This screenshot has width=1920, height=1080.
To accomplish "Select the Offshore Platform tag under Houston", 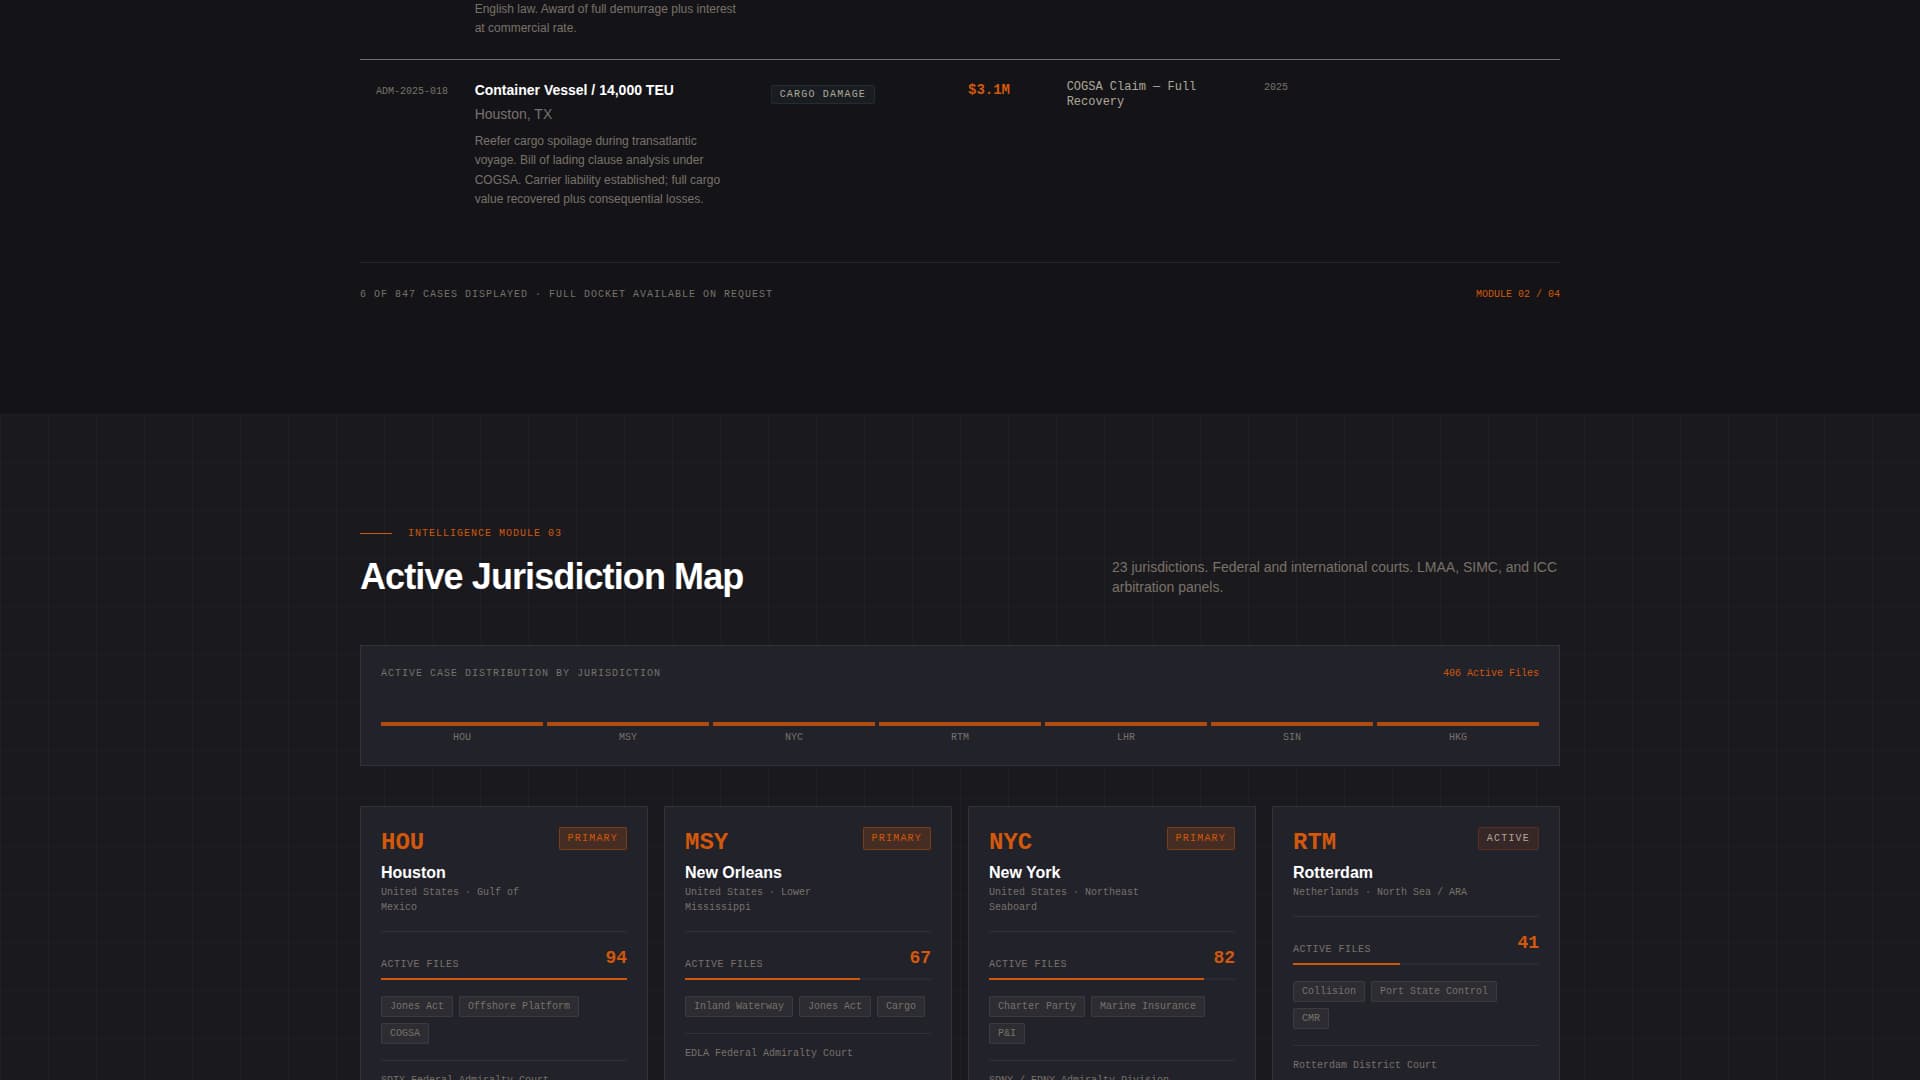I will [518, 1006].
